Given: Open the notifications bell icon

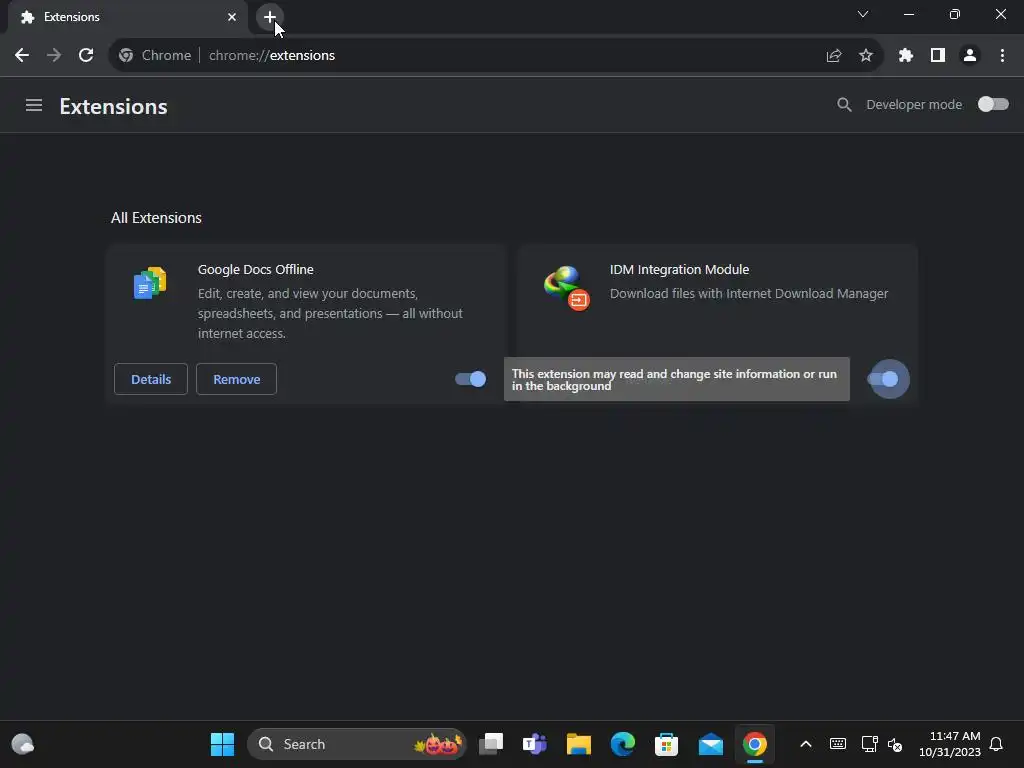Looking at the screenshot, I should pyautogui.click(x=997, y=744).
